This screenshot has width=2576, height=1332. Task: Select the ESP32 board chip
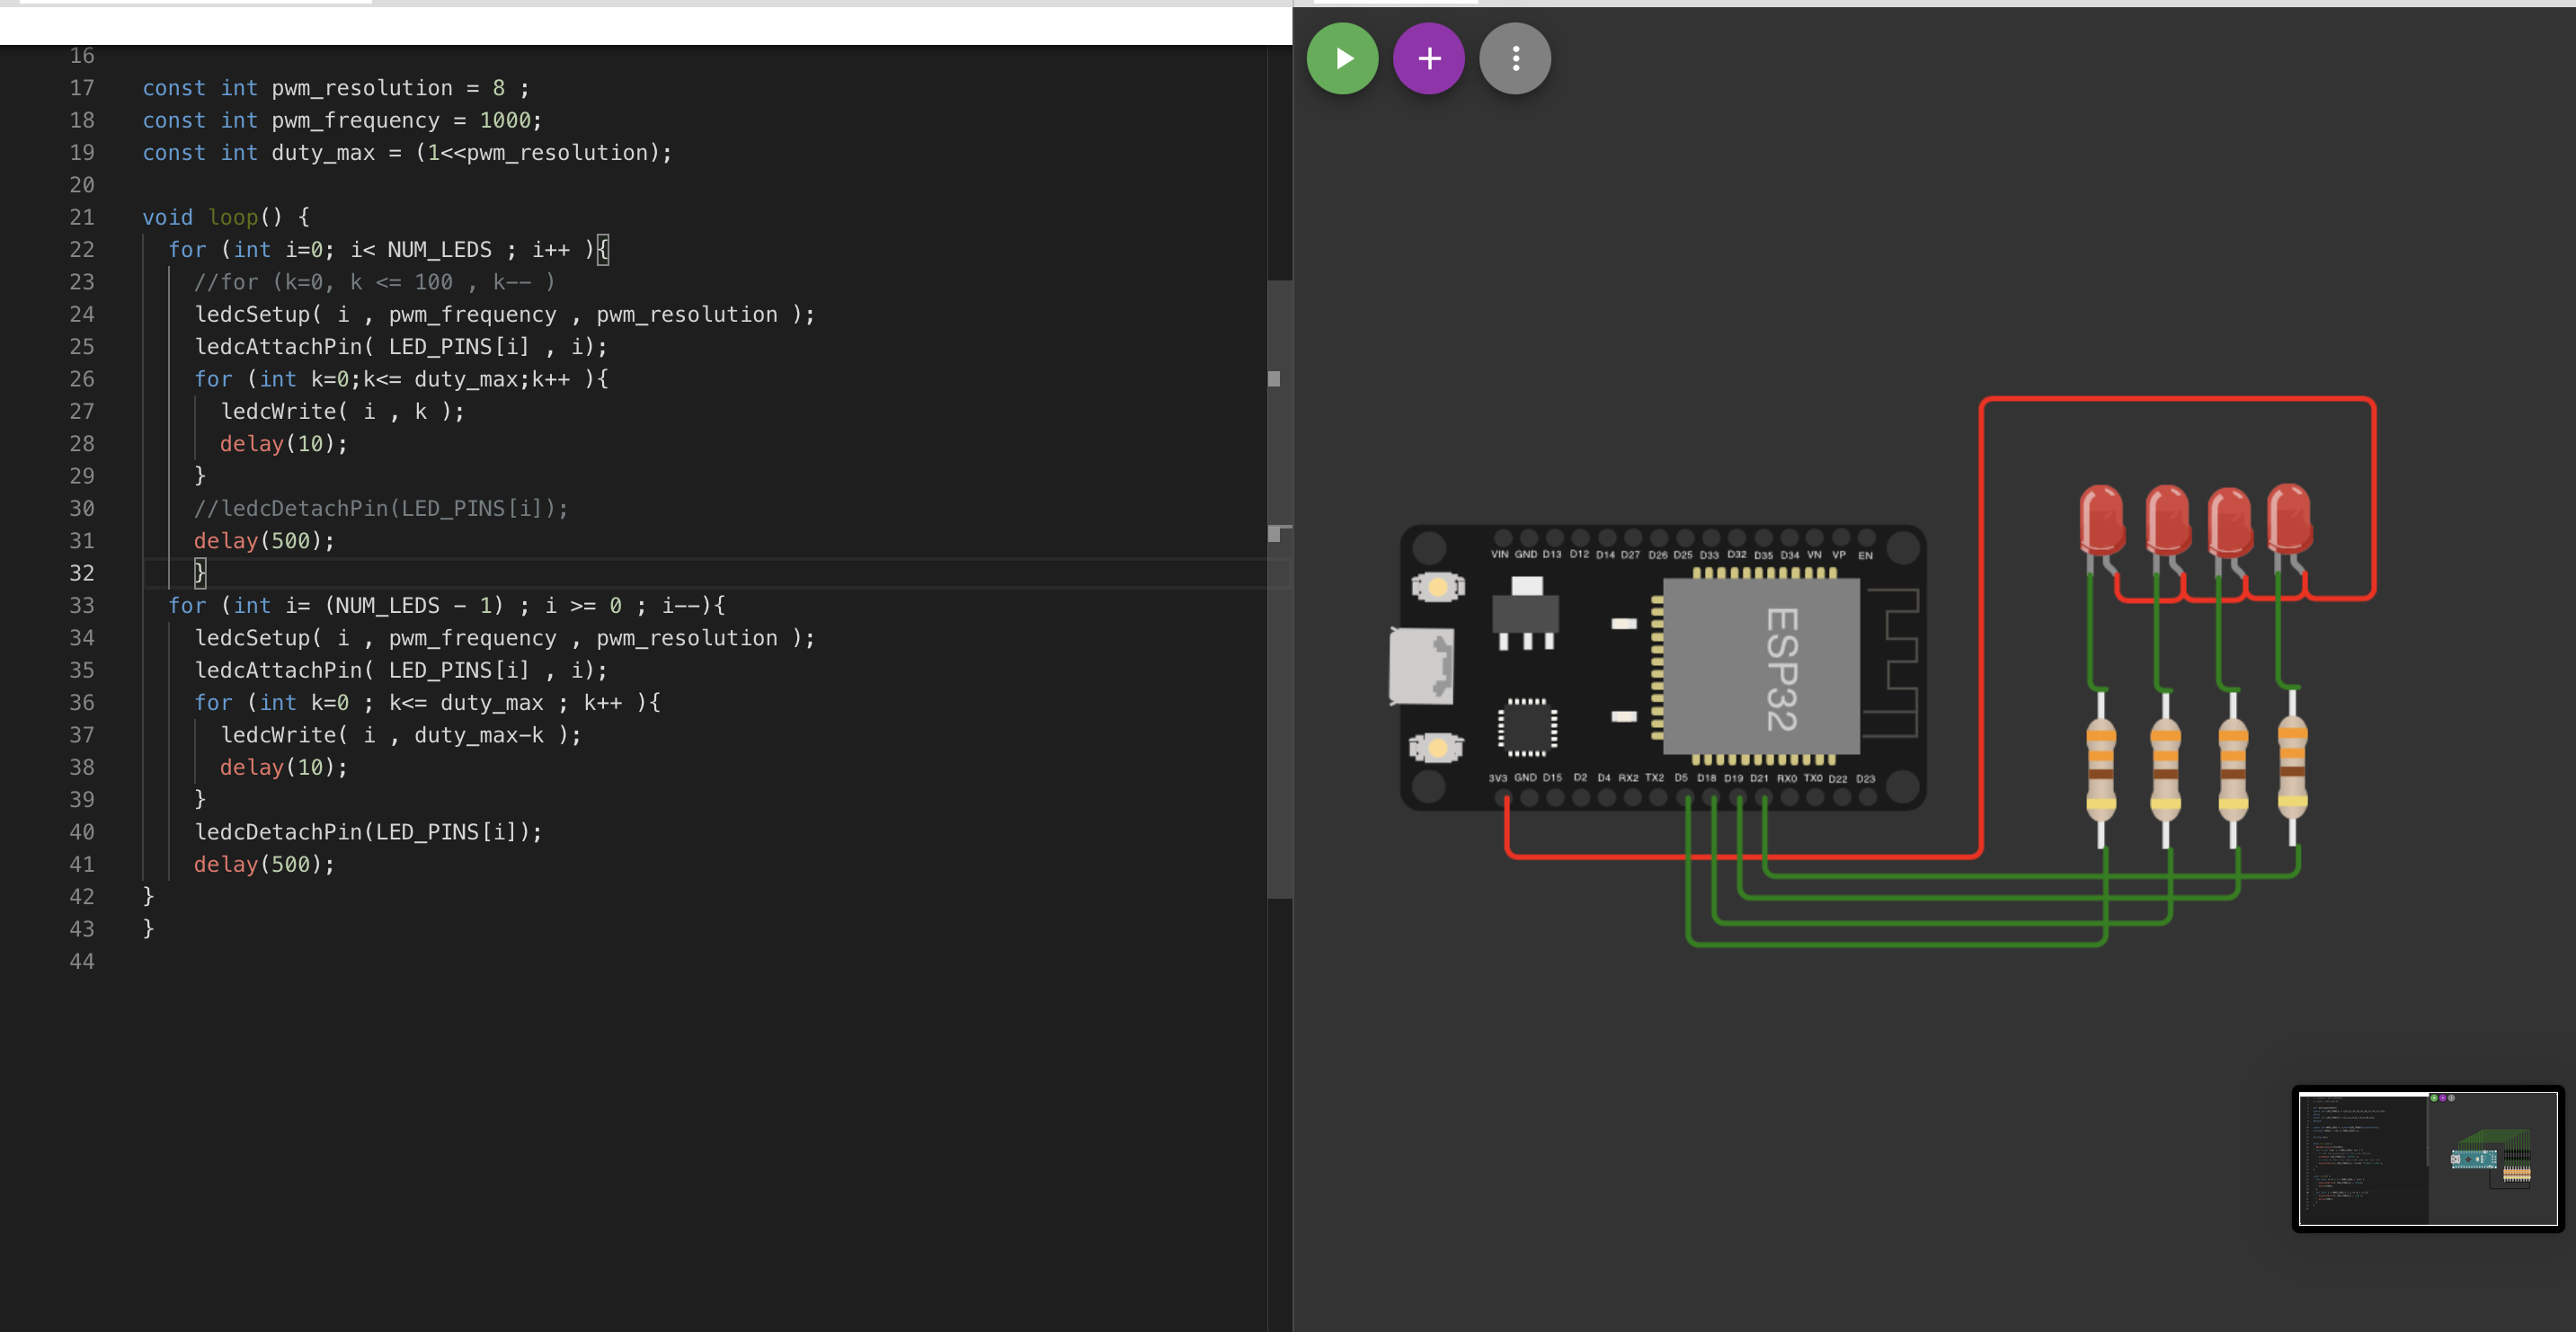pos(1761,667)
